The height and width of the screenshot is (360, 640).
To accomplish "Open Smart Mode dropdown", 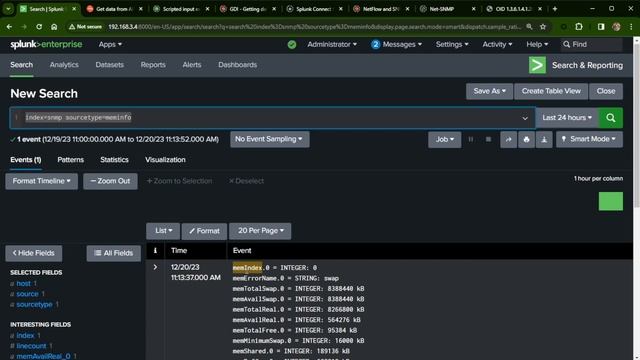I will (589, 140).
